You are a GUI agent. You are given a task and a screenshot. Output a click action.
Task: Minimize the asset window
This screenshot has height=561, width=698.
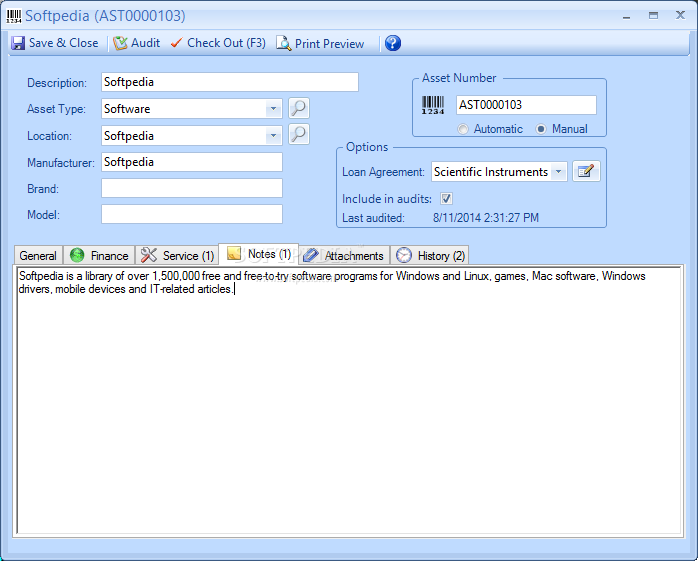pyautogui.click(x=626, y=16)
